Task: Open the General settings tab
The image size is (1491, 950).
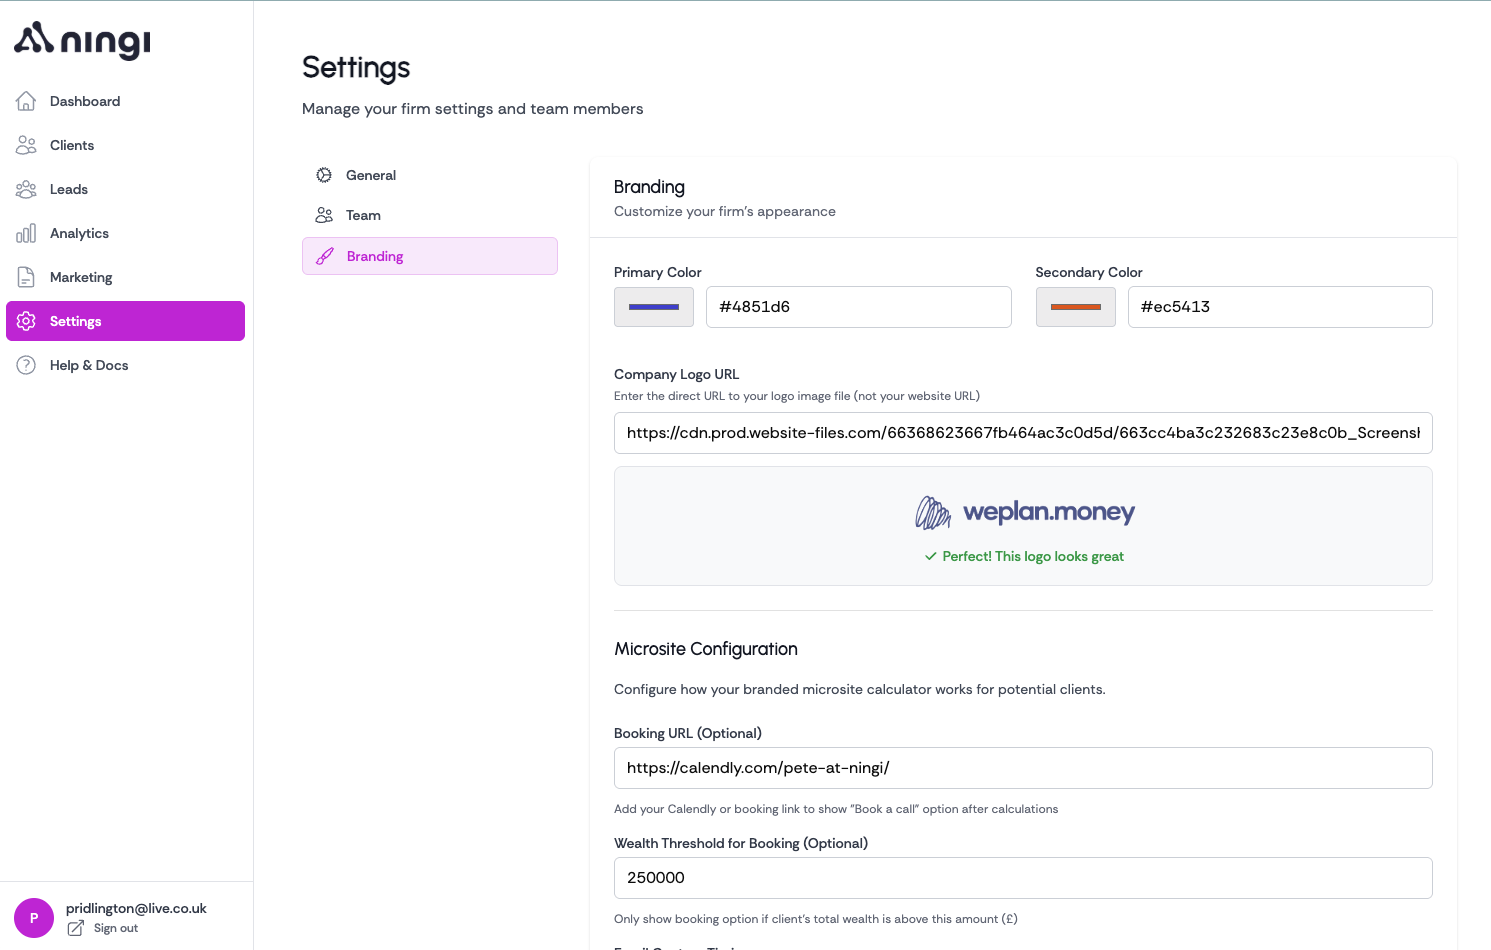Action: [371, 175]
